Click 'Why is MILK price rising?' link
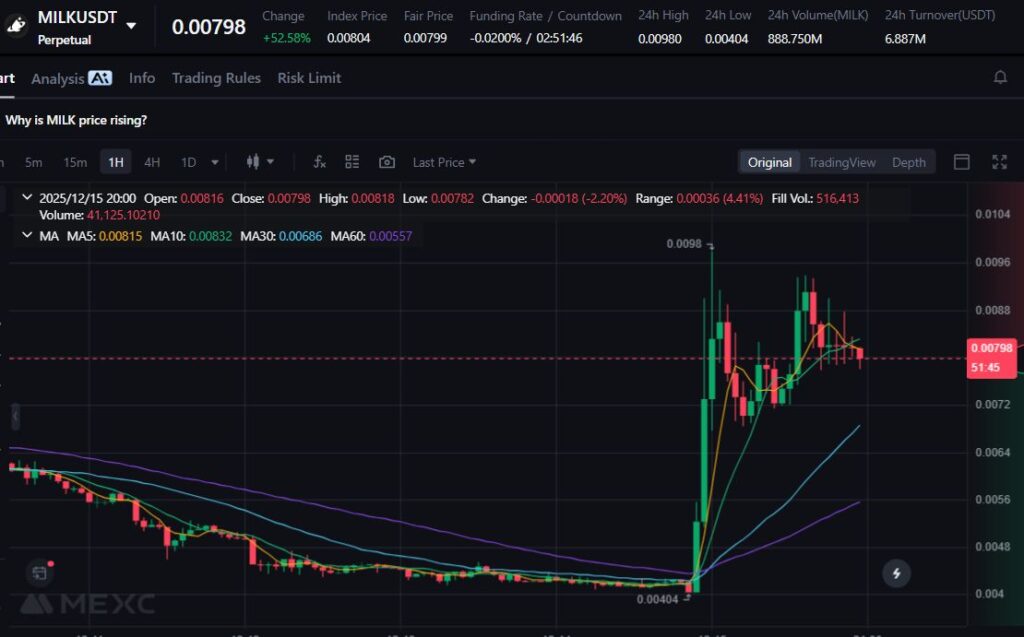This screenshot has height=637, width=1024. tap(76, 120)
